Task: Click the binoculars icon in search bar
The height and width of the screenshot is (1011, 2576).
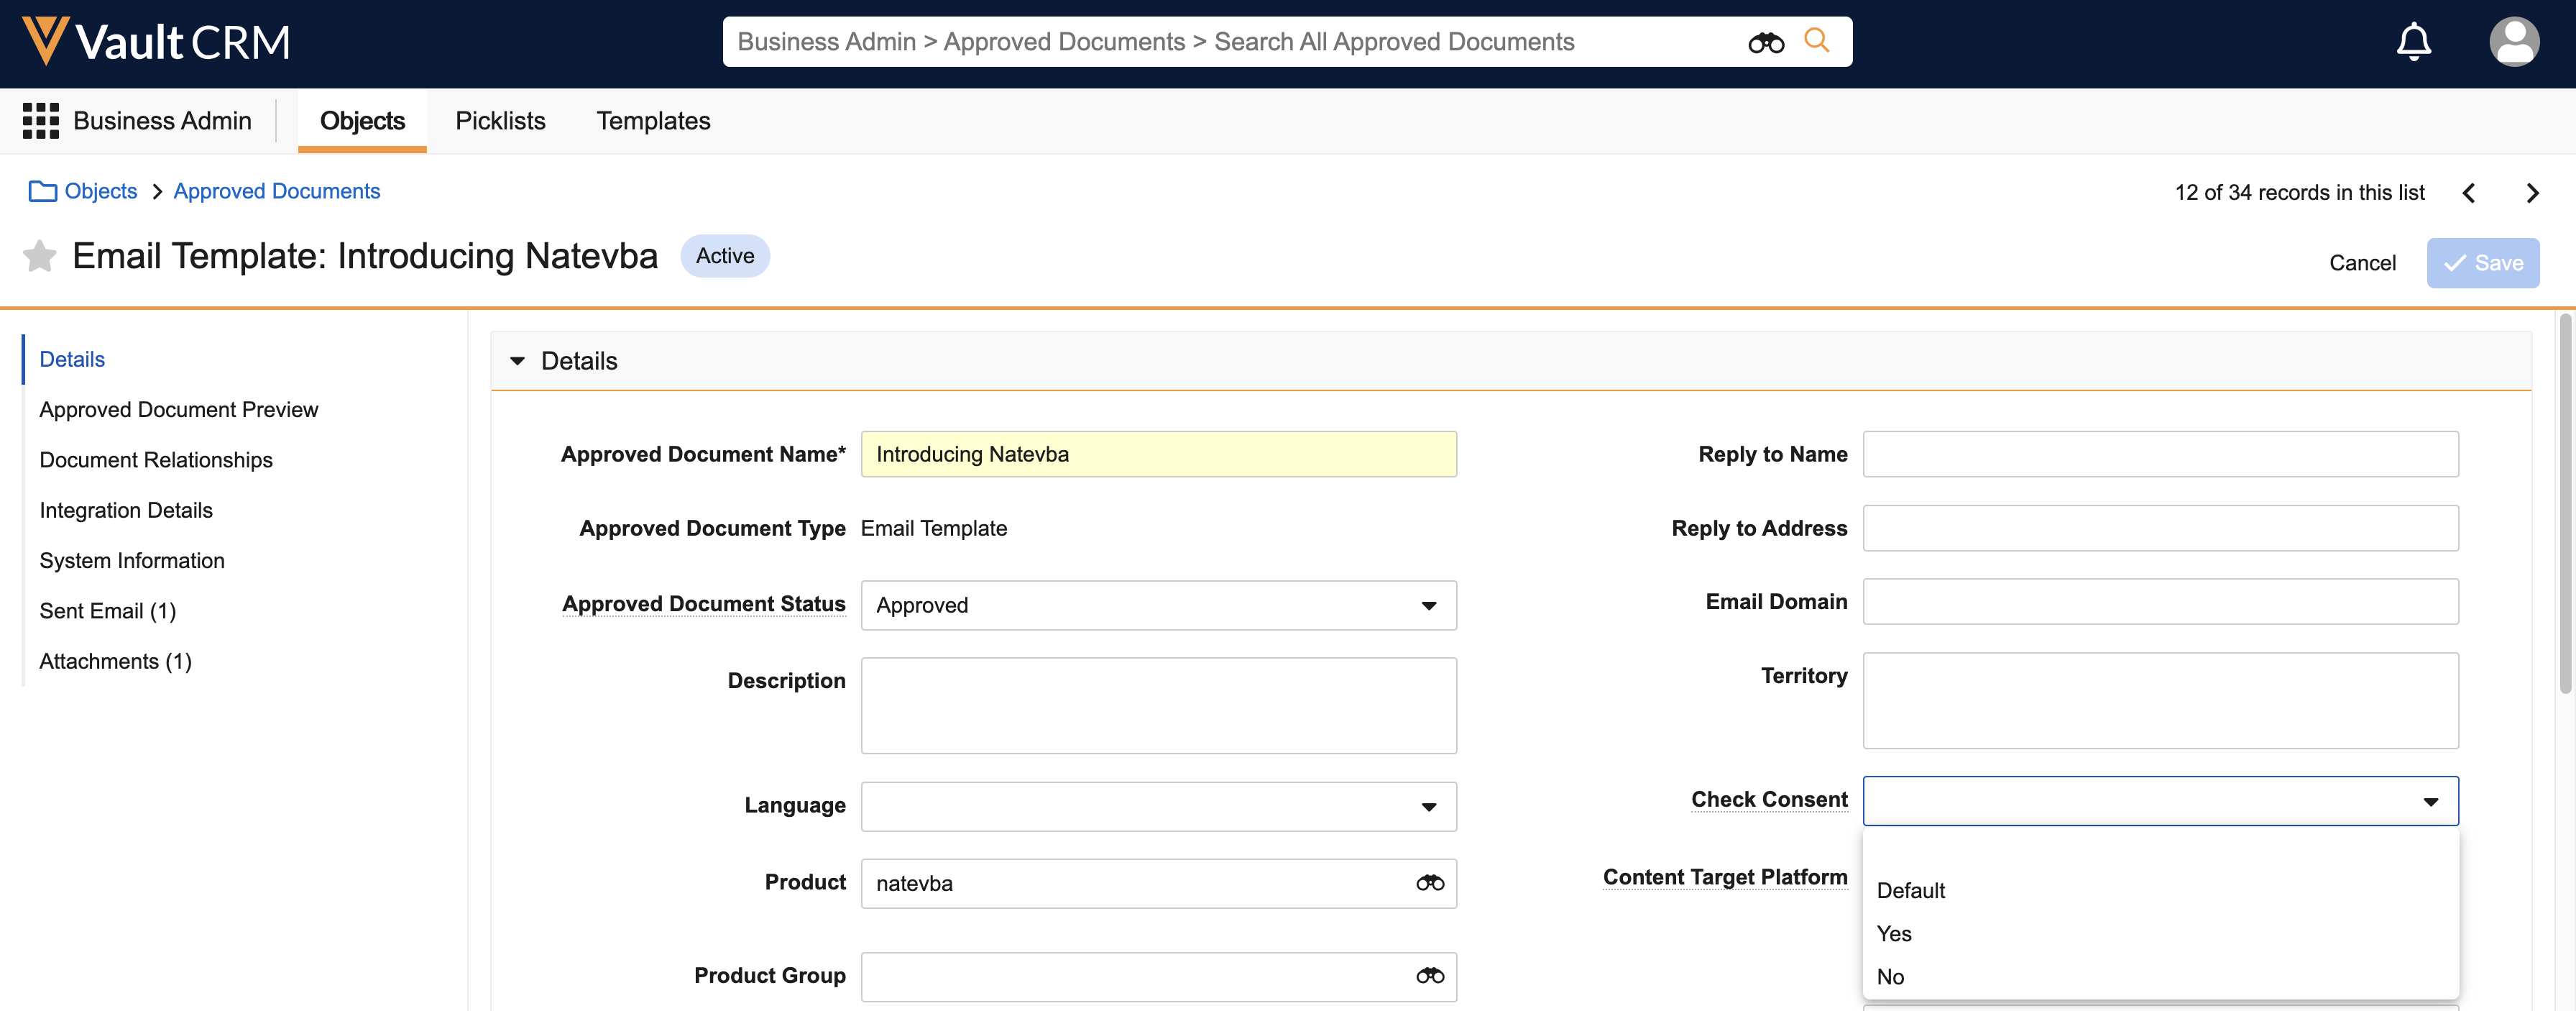Action: click(1765, 42)
